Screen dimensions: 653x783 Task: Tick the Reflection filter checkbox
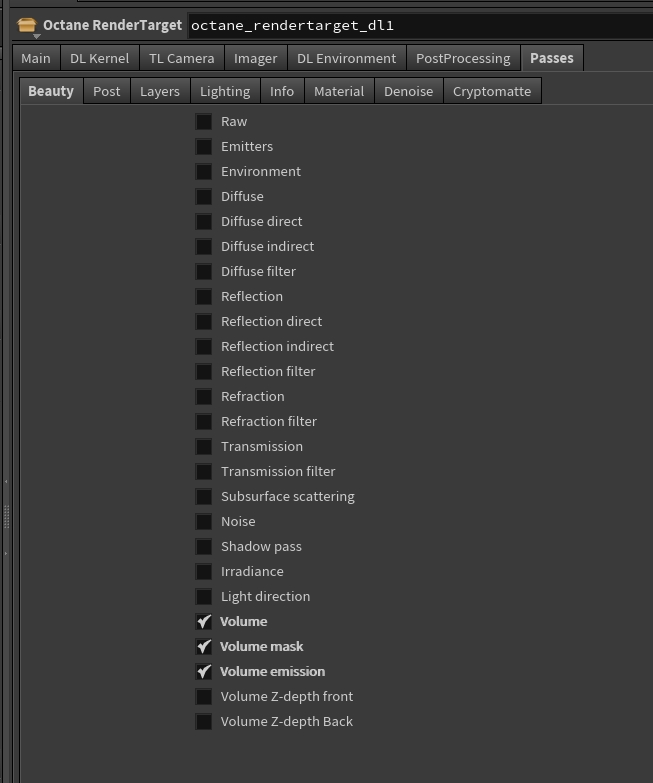point(204,372)
